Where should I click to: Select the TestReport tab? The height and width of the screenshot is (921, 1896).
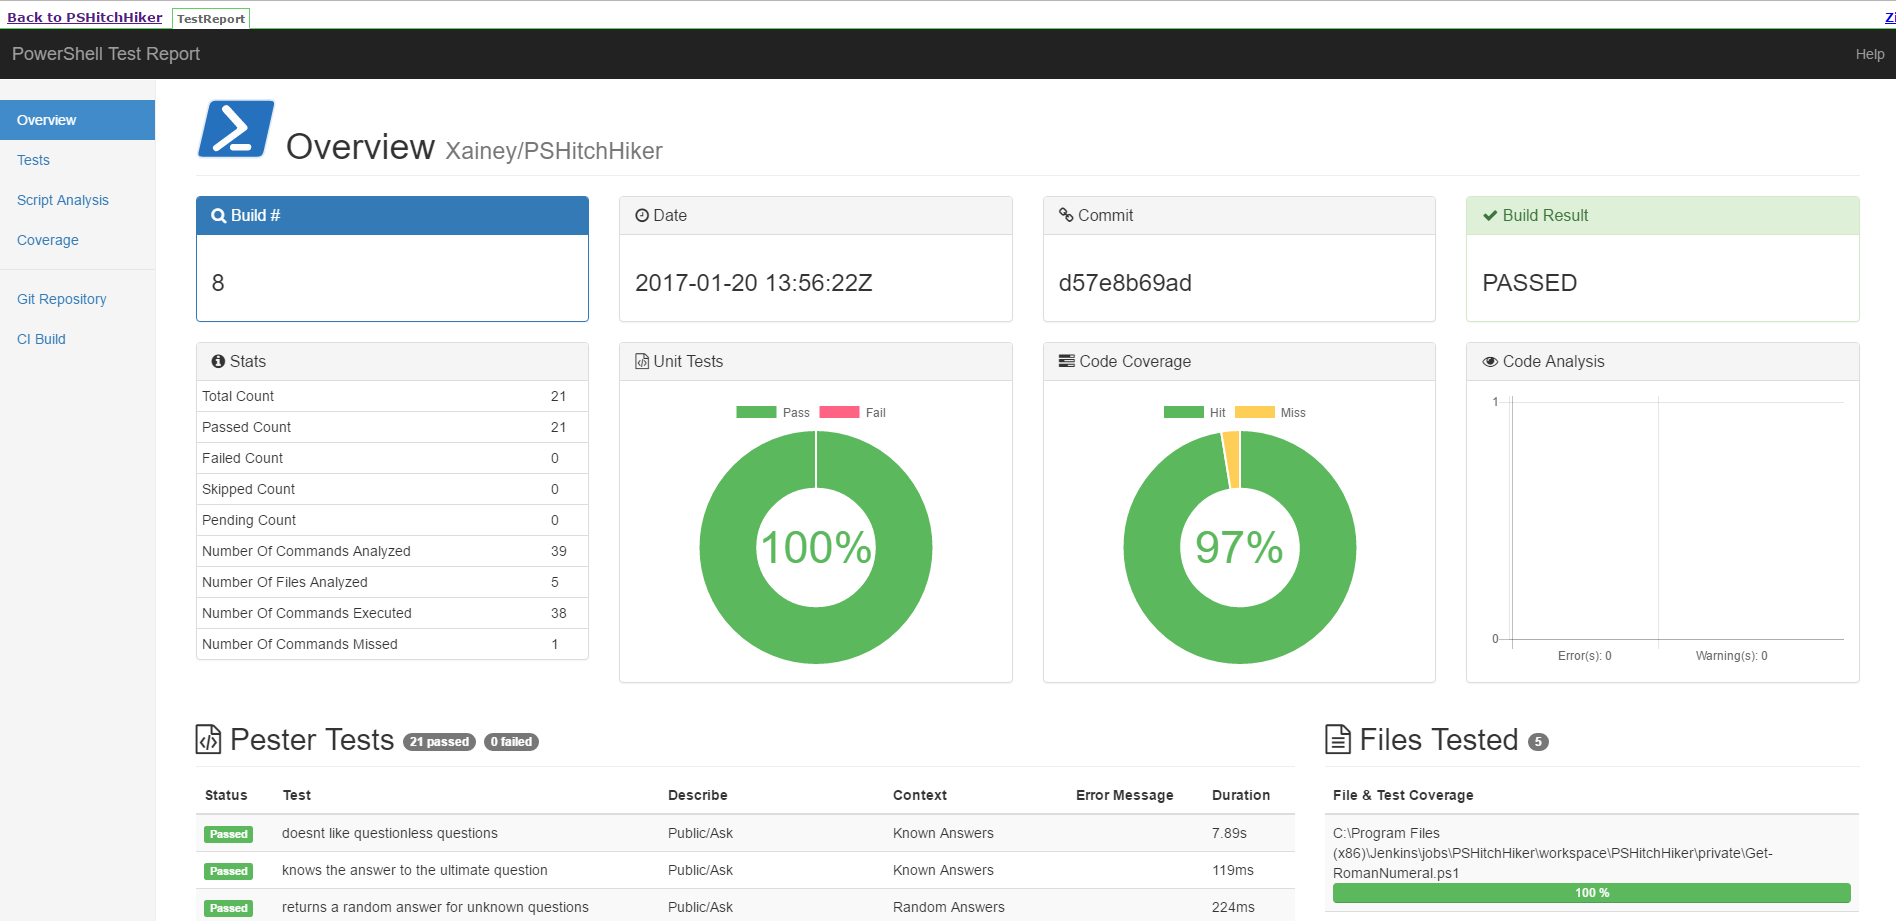pos(211,18)
